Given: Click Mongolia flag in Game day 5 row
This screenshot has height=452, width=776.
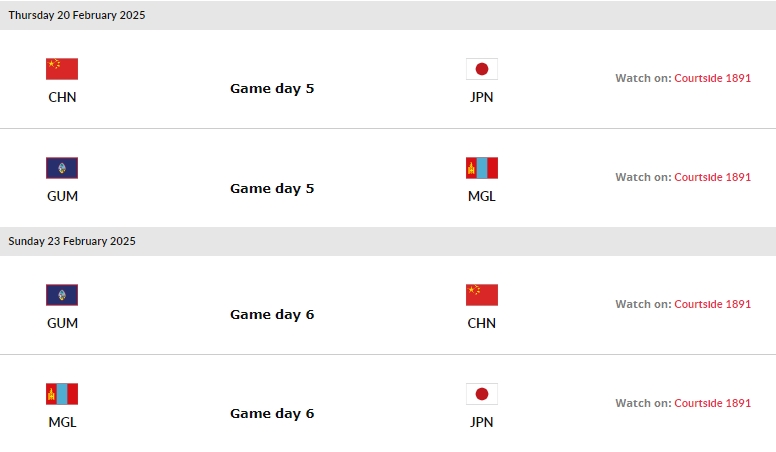Looking at the screenshot, I should tap(482, 168).
